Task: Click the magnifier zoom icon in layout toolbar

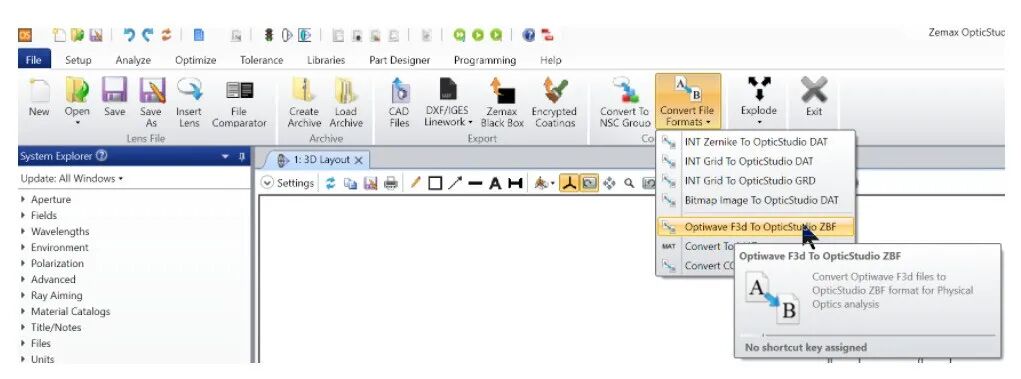Action: 628,183
